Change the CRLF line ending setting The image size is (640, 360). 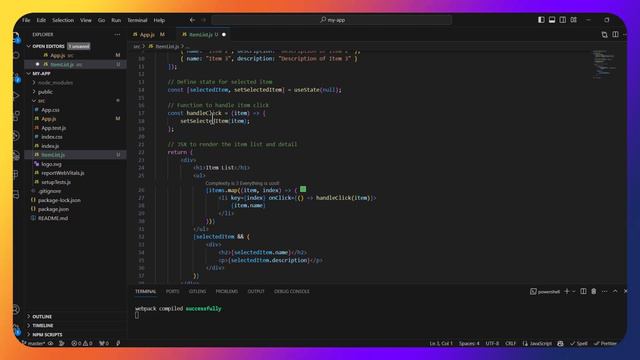pos(511,343)
